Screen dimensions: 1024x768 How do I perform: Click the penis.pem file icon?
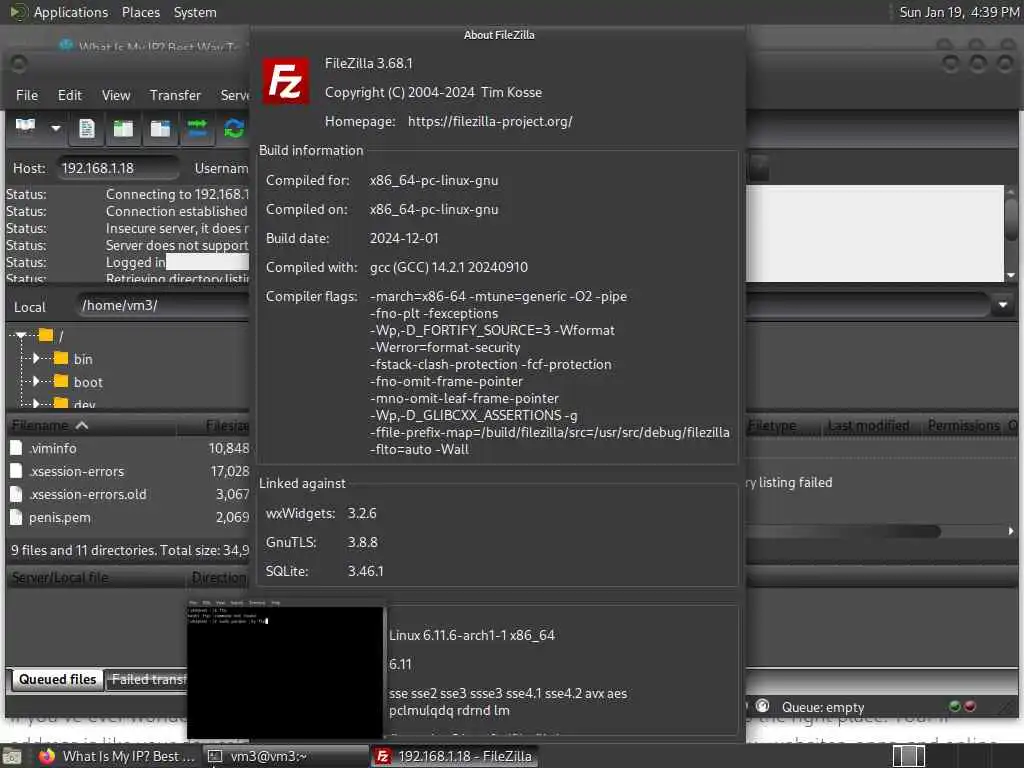coord(16,517)
